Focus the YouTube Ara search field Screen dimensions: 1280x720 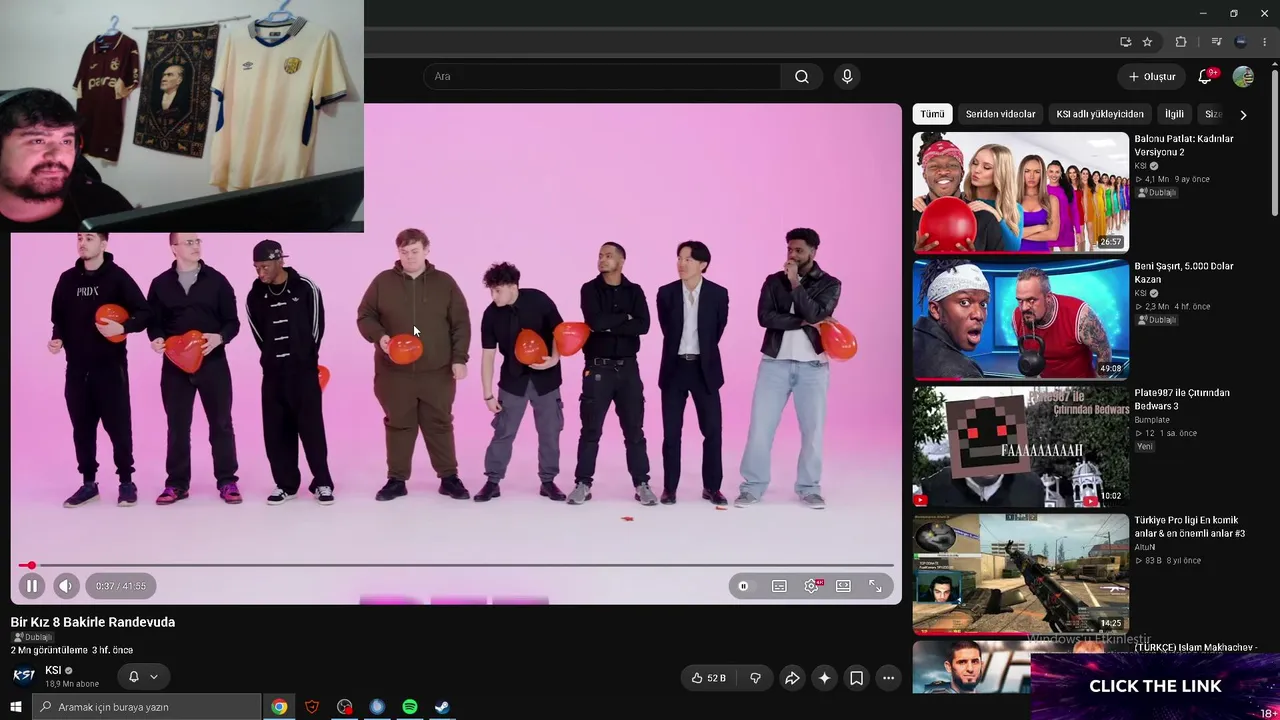coord(602,77)
